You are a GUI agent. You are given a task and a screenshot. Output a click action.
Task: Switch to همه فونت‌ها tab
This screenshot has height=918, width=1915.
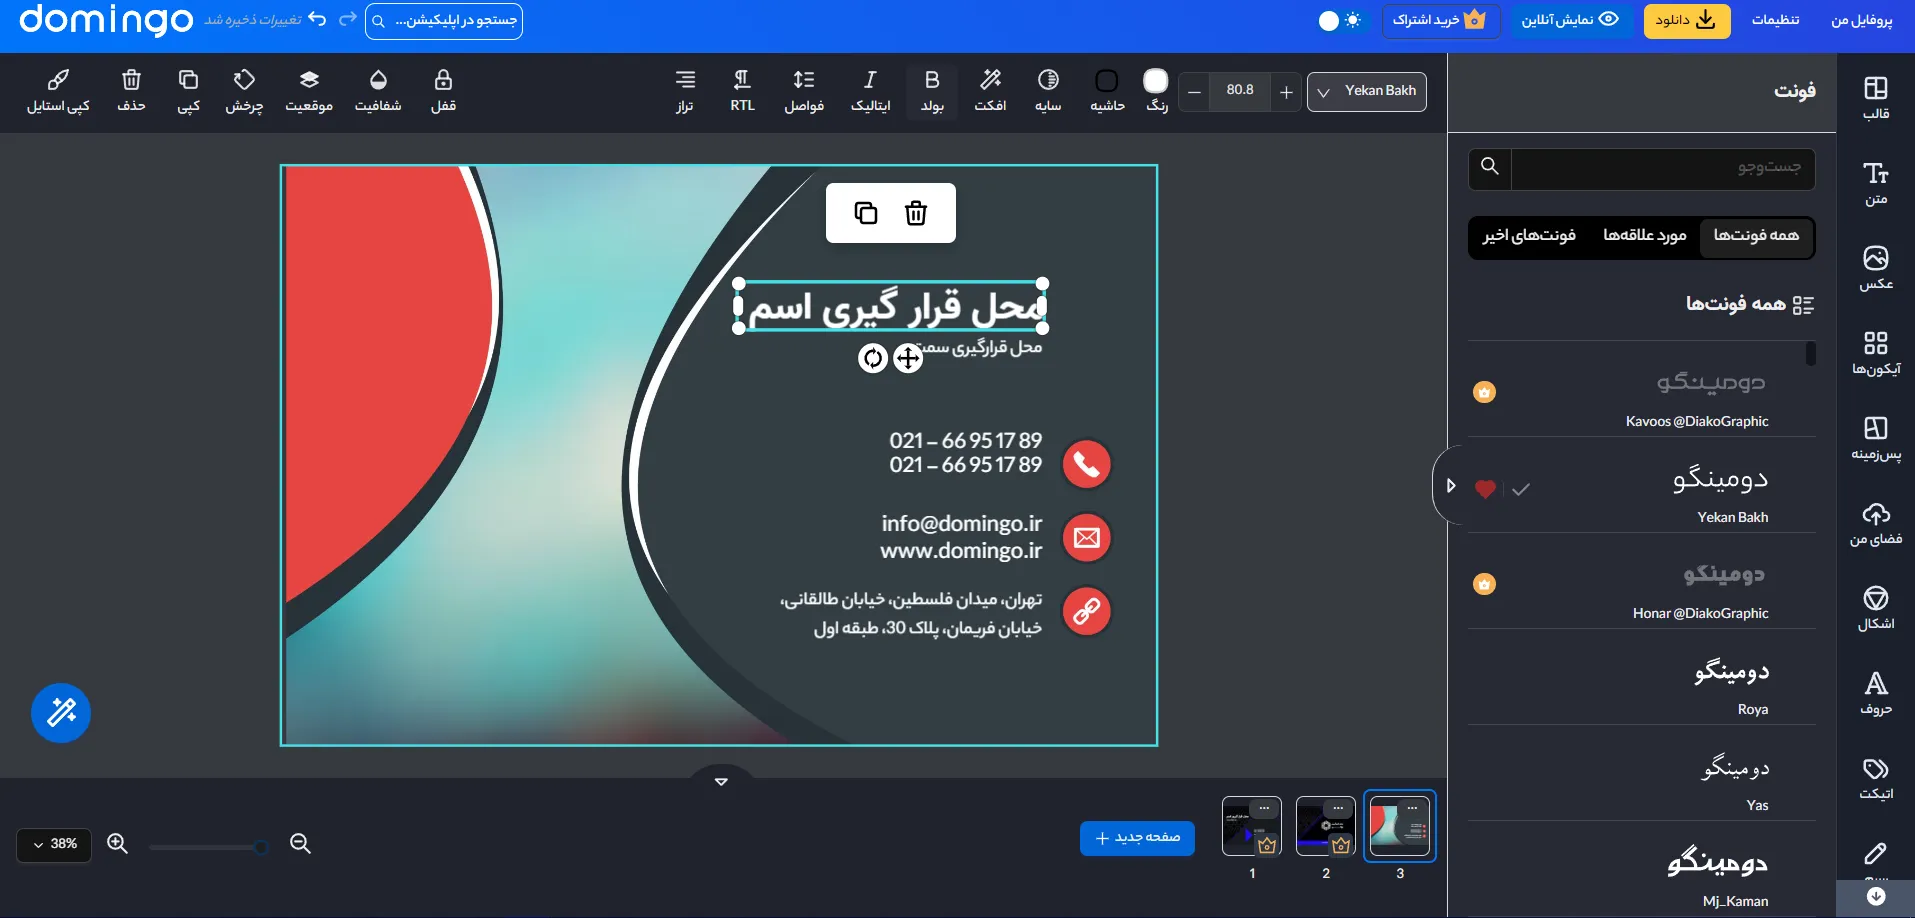click(x=1756, y=236)
